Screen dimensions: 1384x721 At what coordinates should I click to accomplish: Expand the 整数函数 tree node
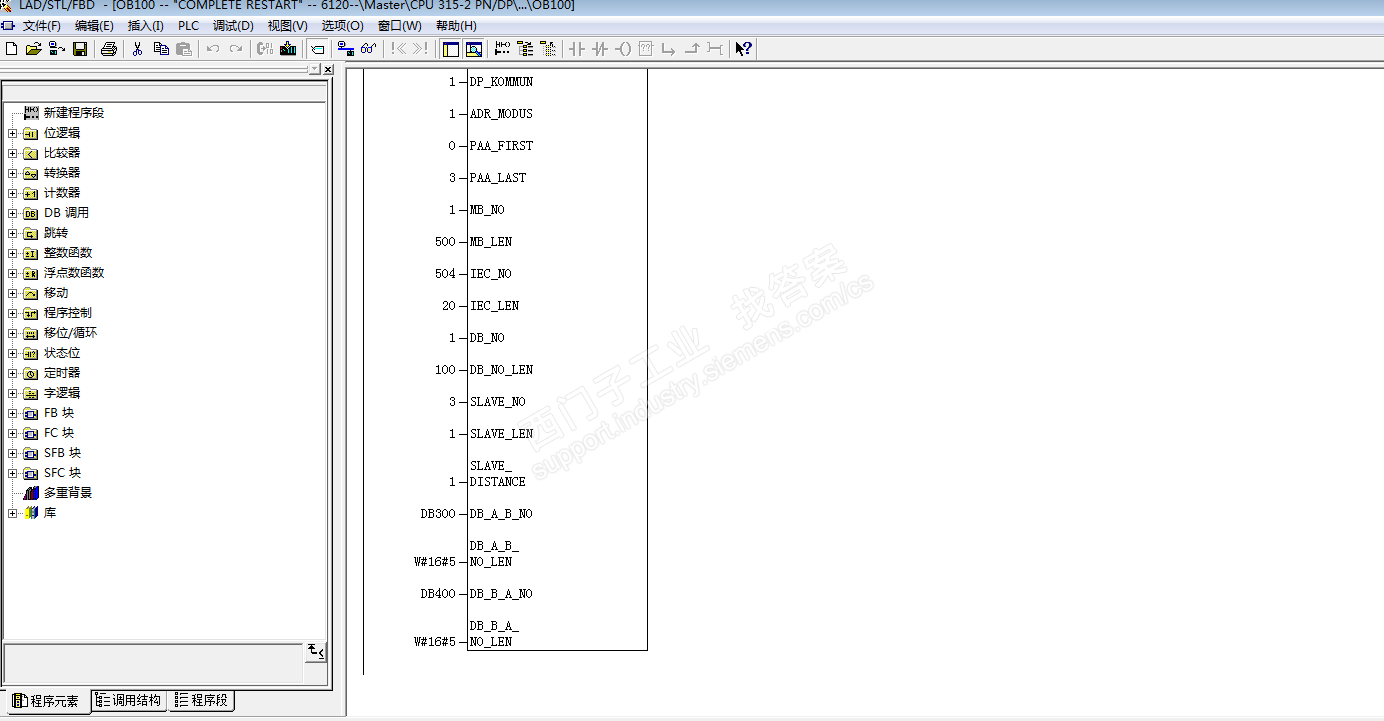[12, 253]
